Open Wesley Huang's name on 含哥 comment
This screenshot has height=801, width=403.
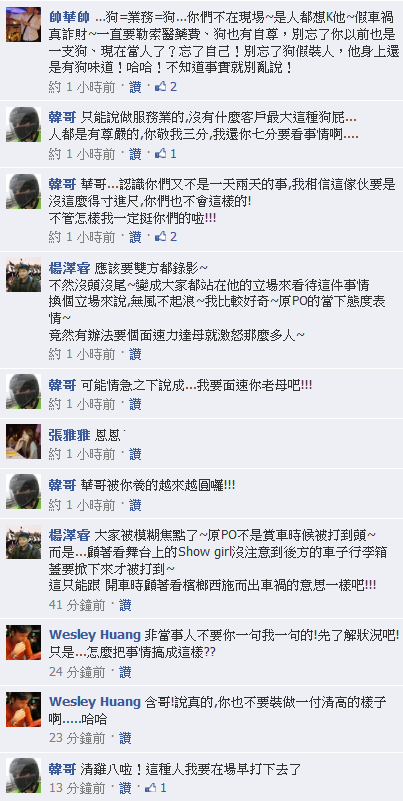[x=94, y=701]
